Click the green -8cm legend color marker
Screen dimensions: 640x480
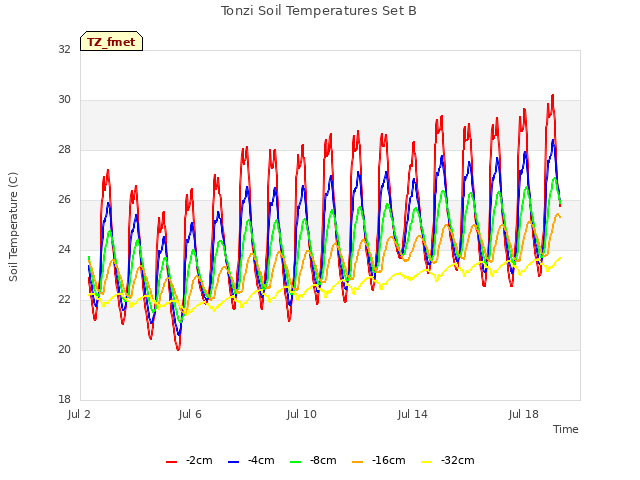(x=296, y=462)
